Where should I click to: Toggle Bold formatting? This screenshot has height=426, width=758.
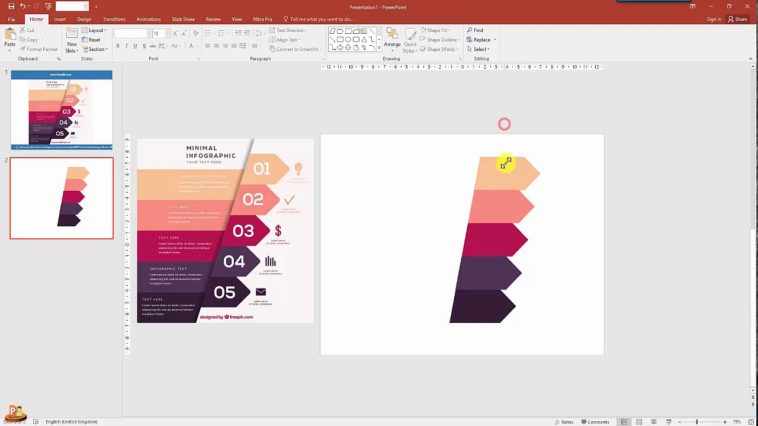pyautogui.click(x=119, y=46)
